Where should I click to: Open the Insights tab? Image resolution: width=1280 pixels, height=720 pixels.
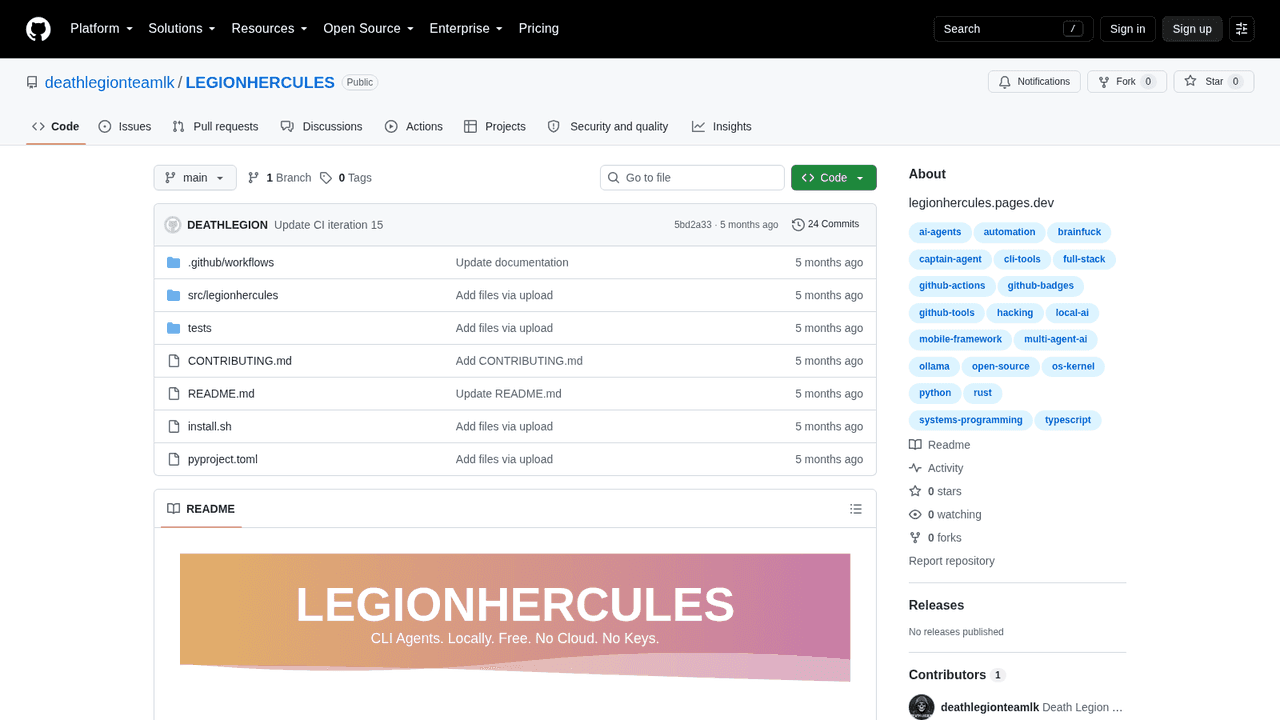tap(722, 127)
